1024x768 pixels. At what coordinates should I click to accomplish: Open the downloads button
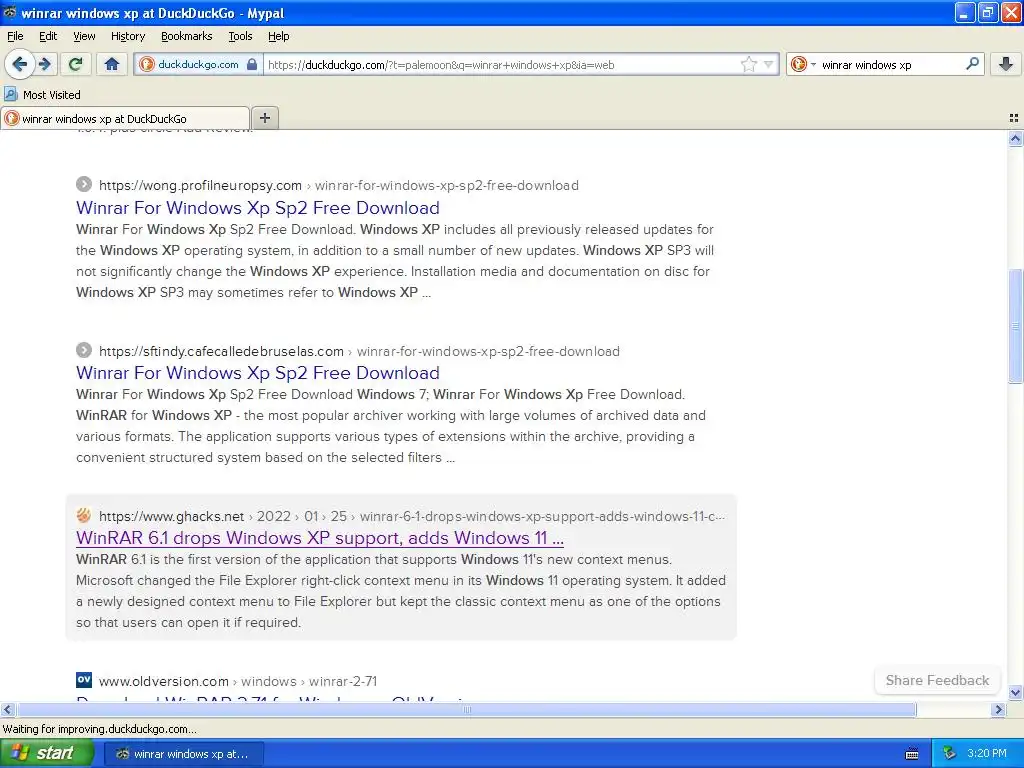click(1006, 64)
